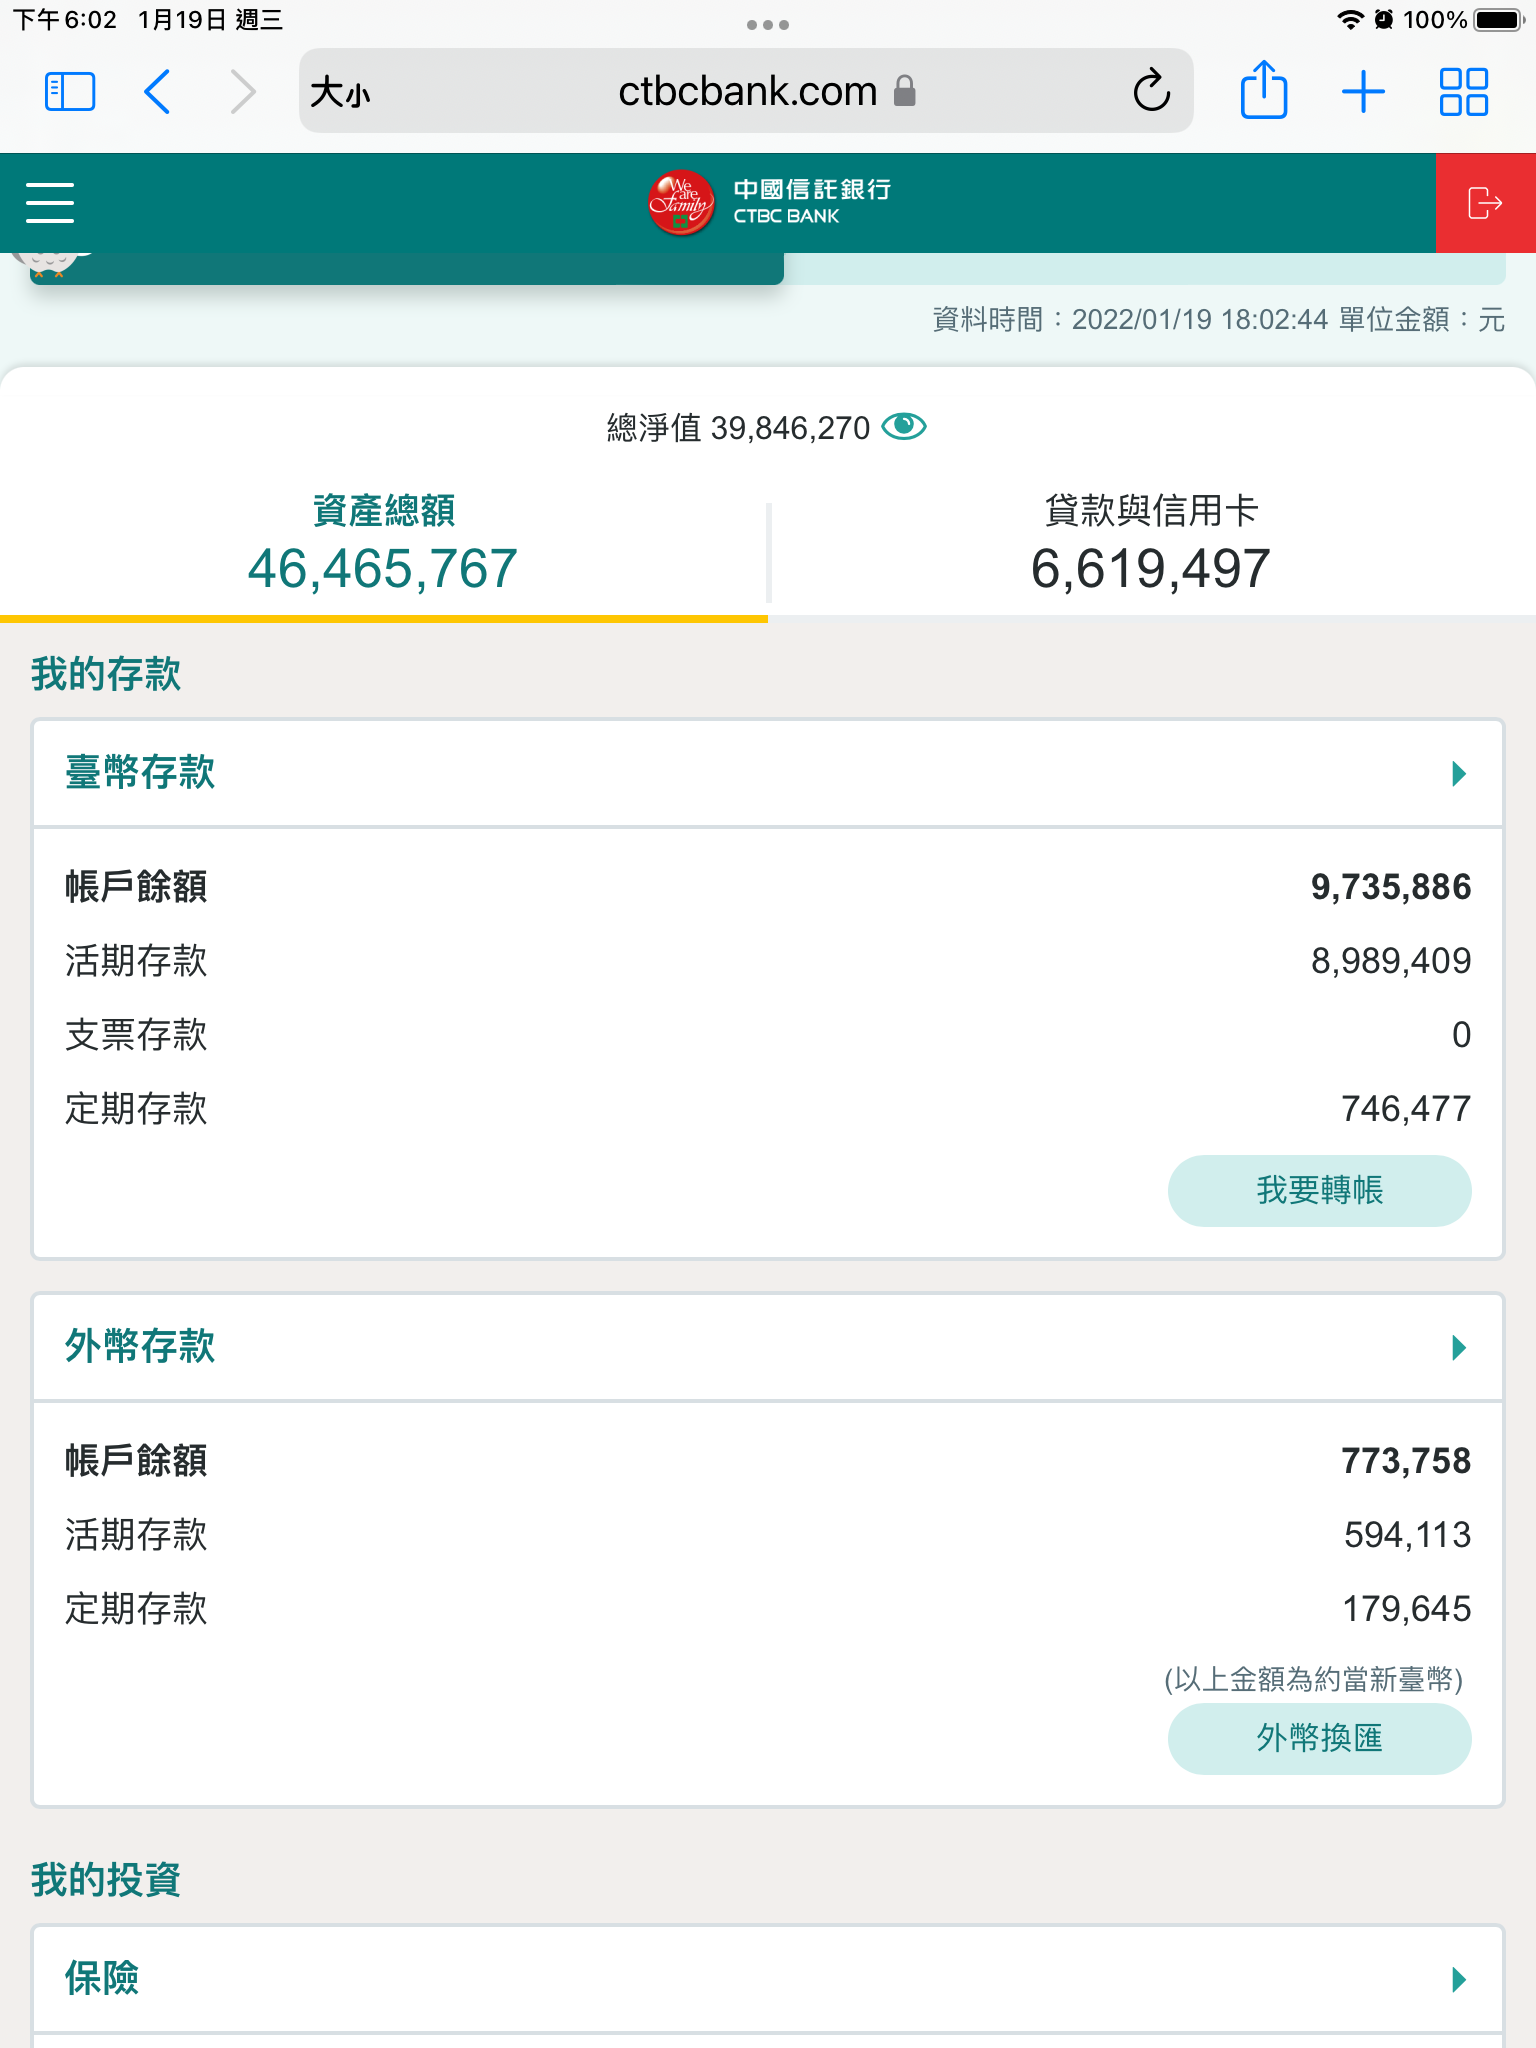Go back to previous page
This screenshot has height=2048, width=1536.
pos(158,92)
